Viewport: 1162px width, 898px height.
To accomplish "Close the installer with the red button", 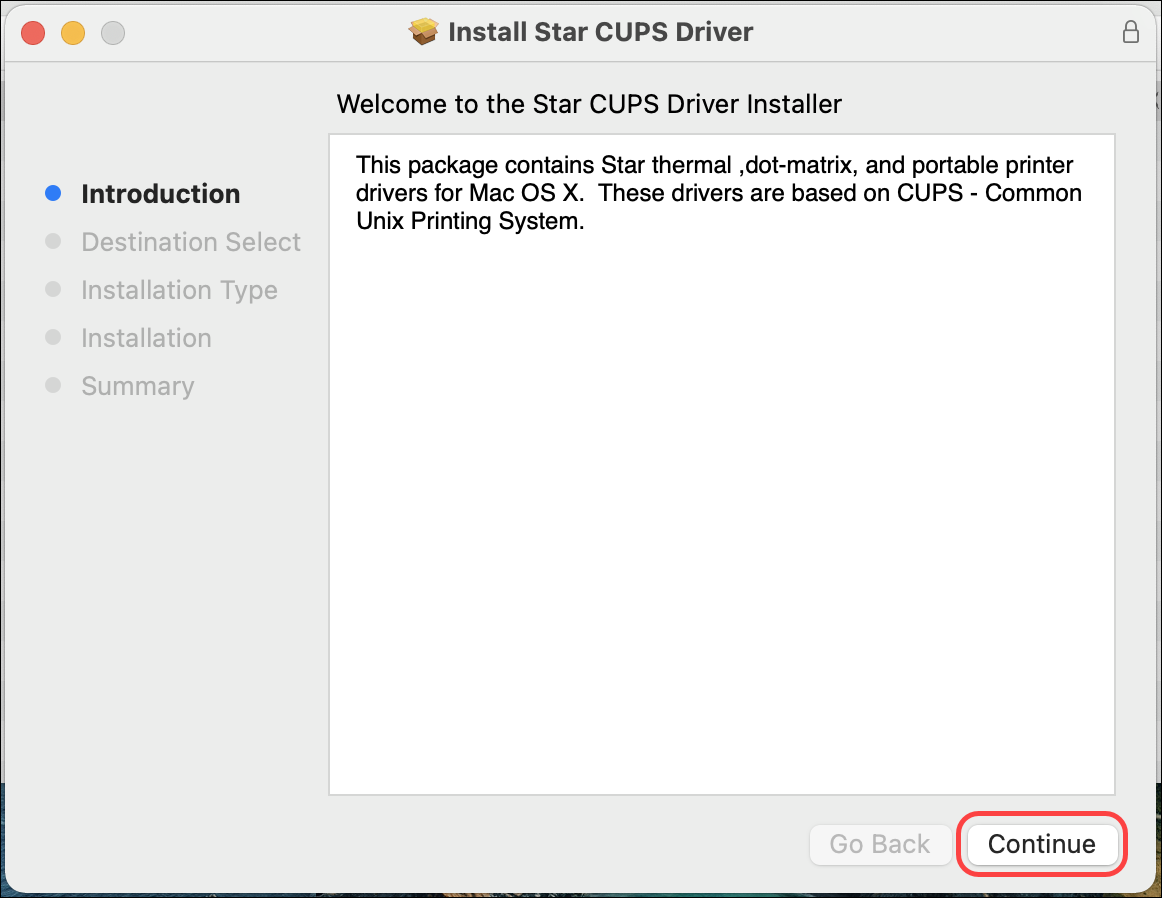I will pos(33,33).
